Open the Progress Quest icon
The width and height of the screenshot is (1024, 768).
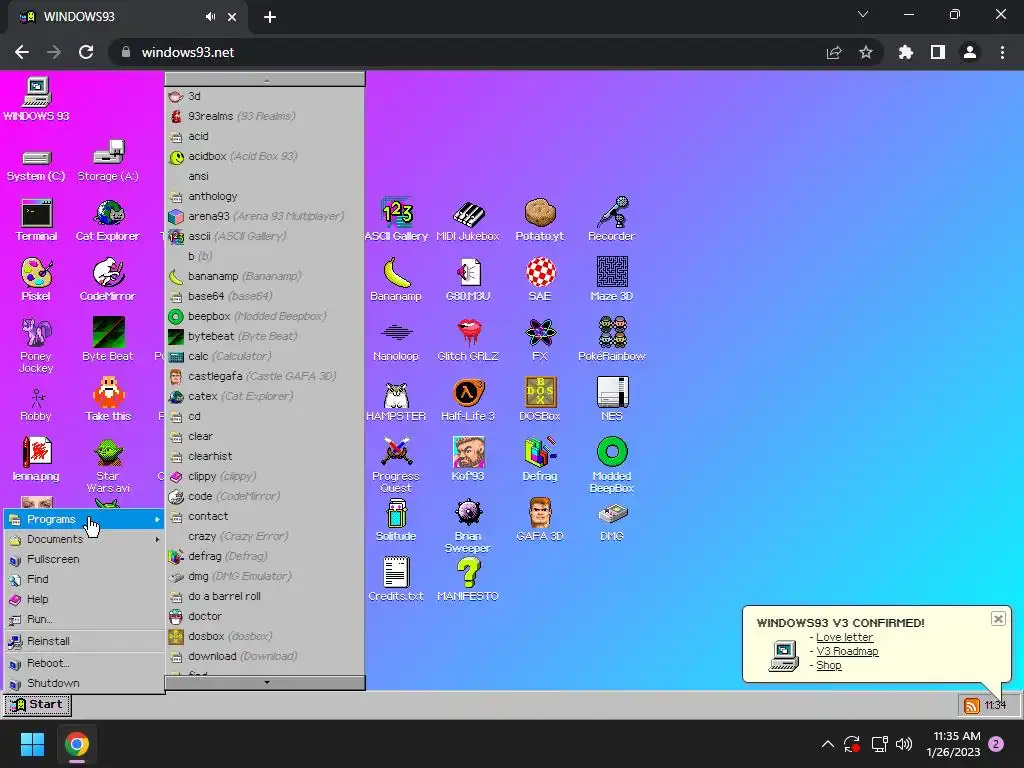click(396, 466)
